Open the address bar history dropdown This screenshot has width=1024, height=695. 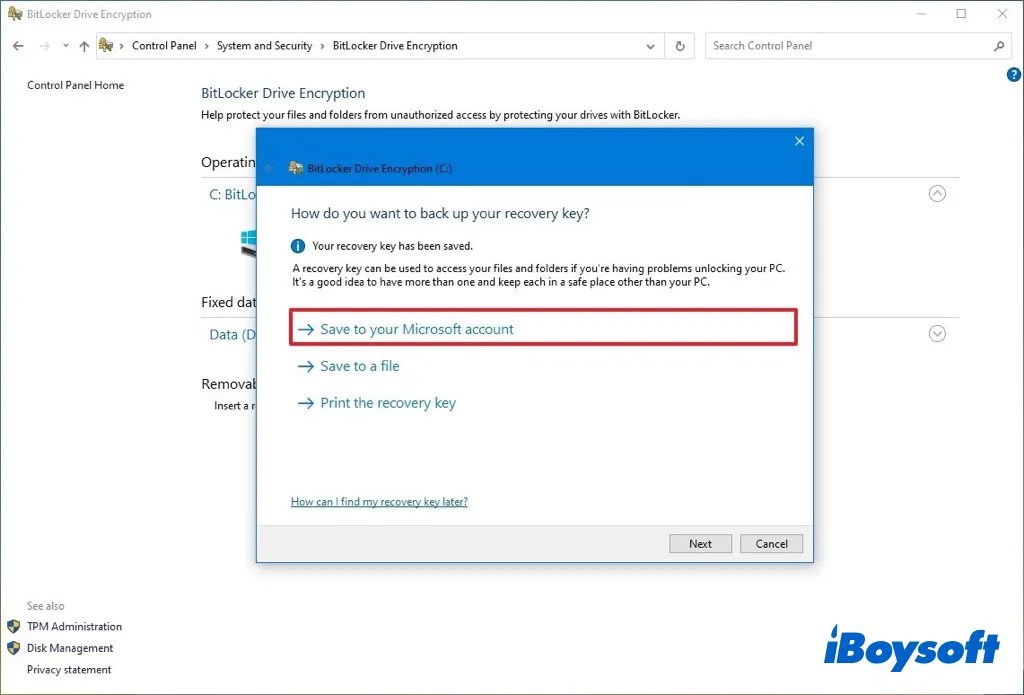coord(650,46)
